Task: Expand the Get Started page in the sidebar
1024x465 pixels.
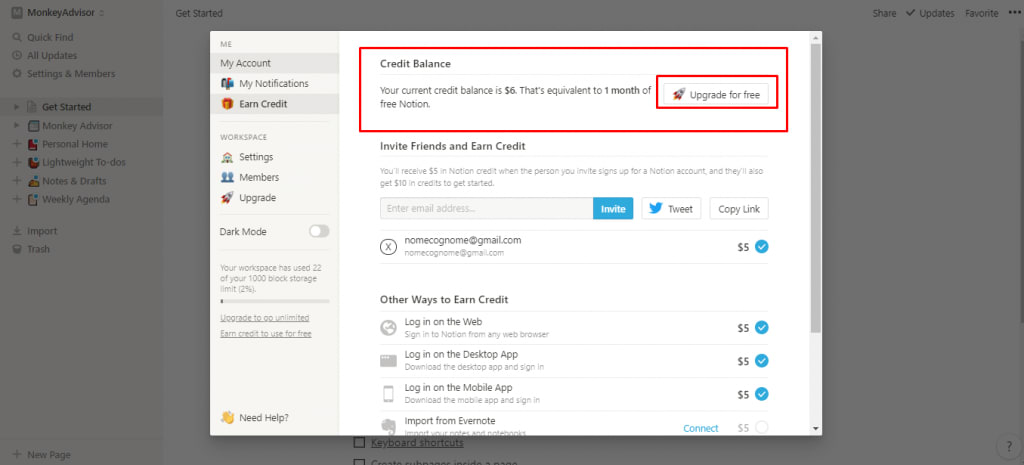Action: (16, 107)
